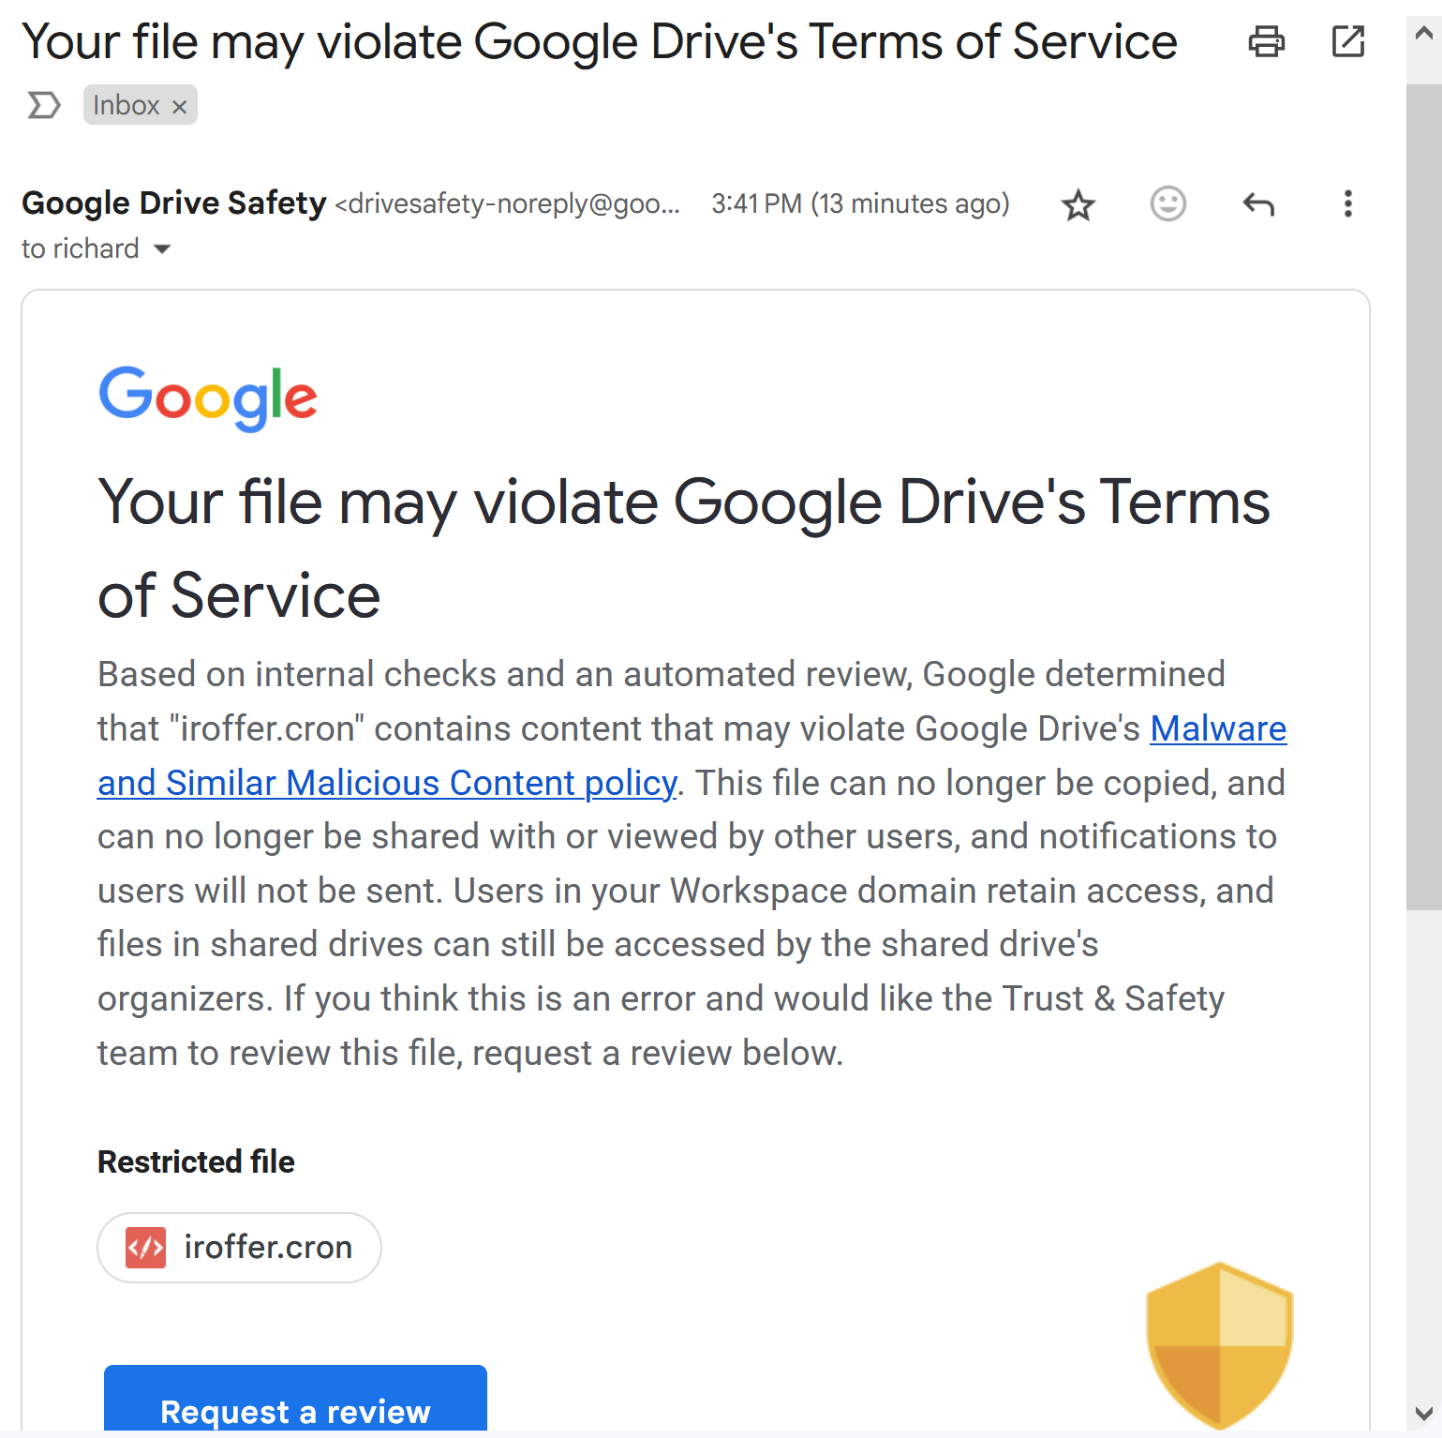Click the importance marker icon beside Inbox
The width and height of the screenshot is (1442, 1438).
43,105
